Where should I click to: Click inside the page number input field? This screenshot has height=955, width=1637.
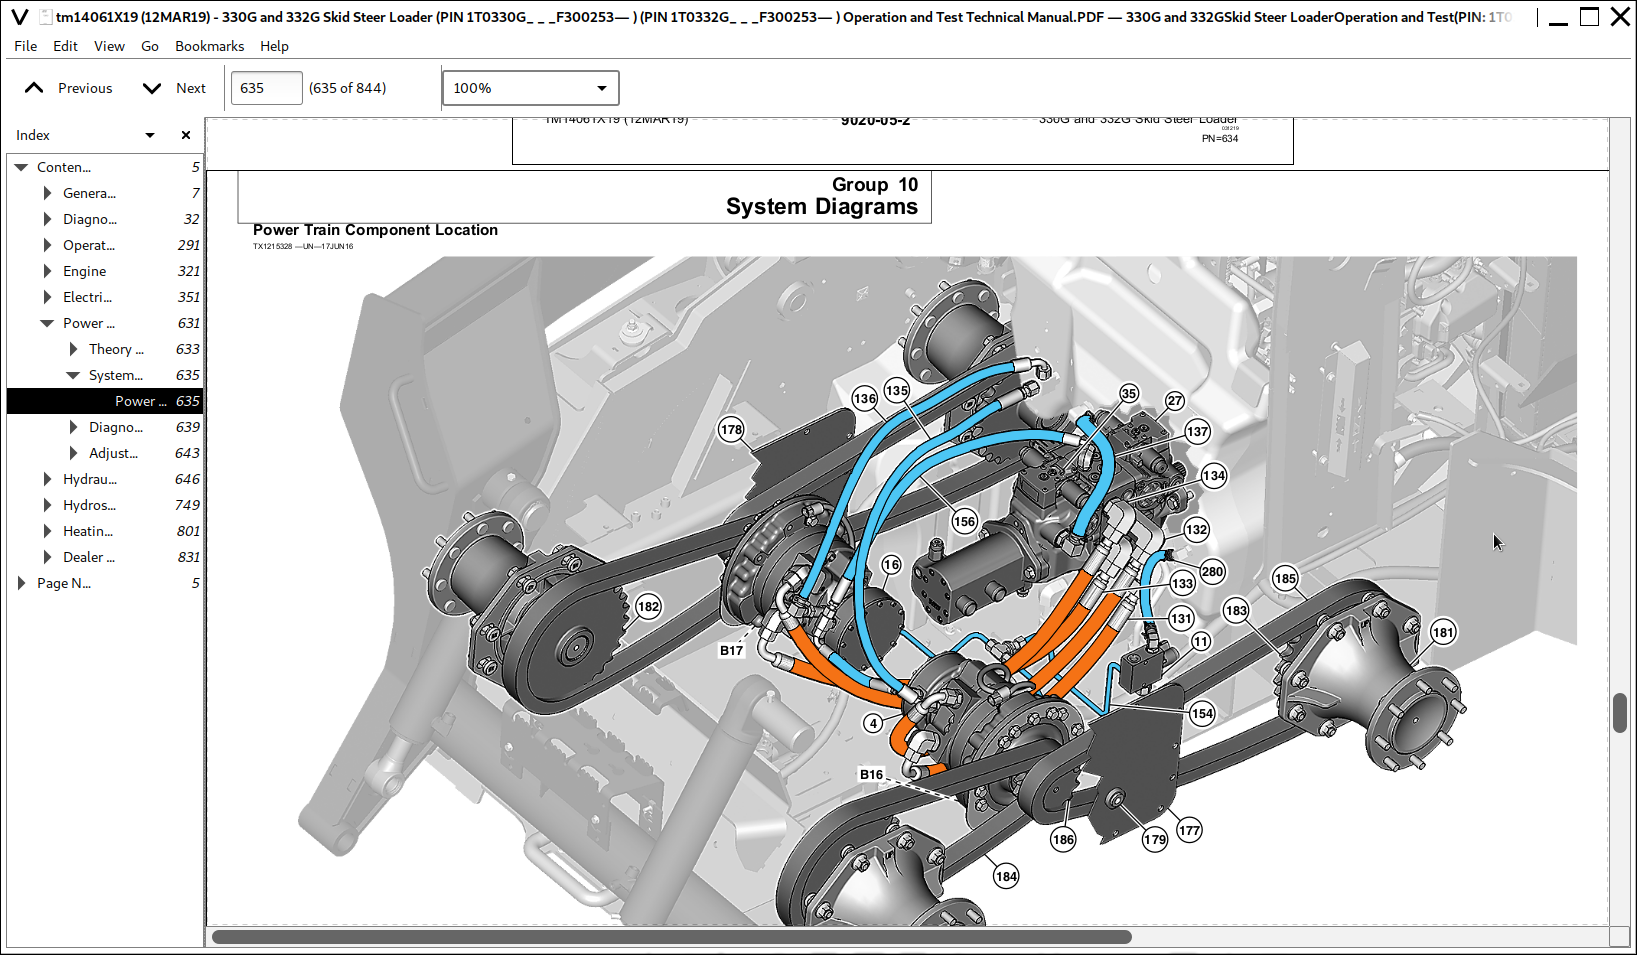265,88
